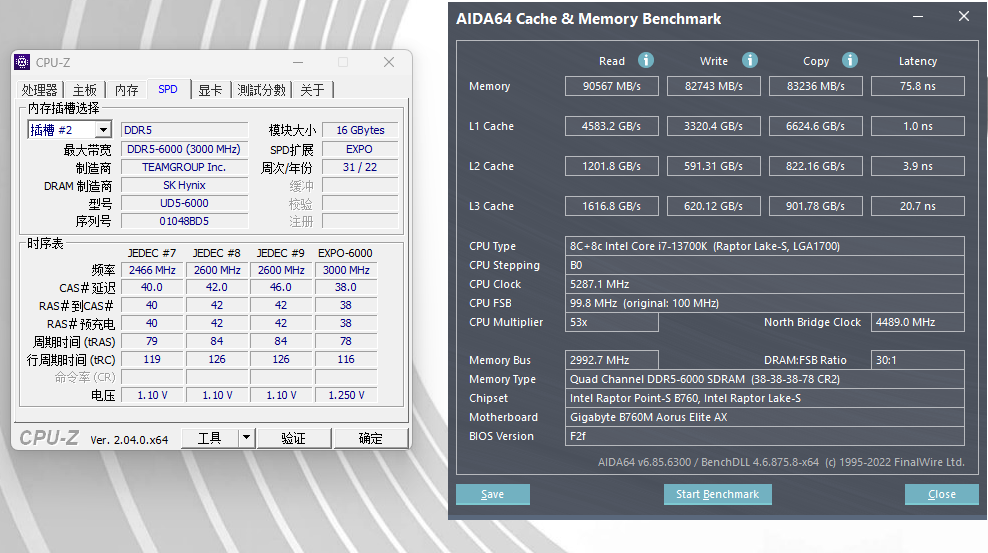The height and width of the screenshot is (553, 988).
Task: Open the 測試分數 tab
Action: [262, 90]
